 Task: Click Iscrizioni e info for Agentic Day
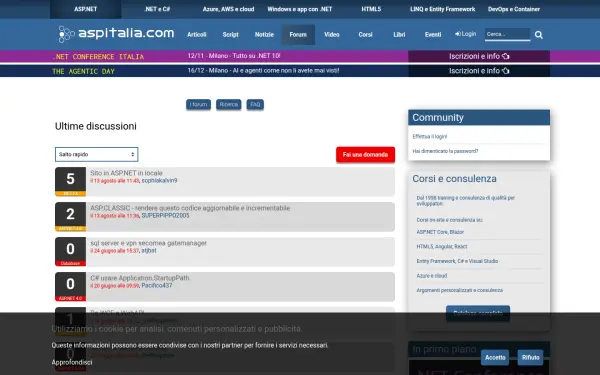(479, 71)
